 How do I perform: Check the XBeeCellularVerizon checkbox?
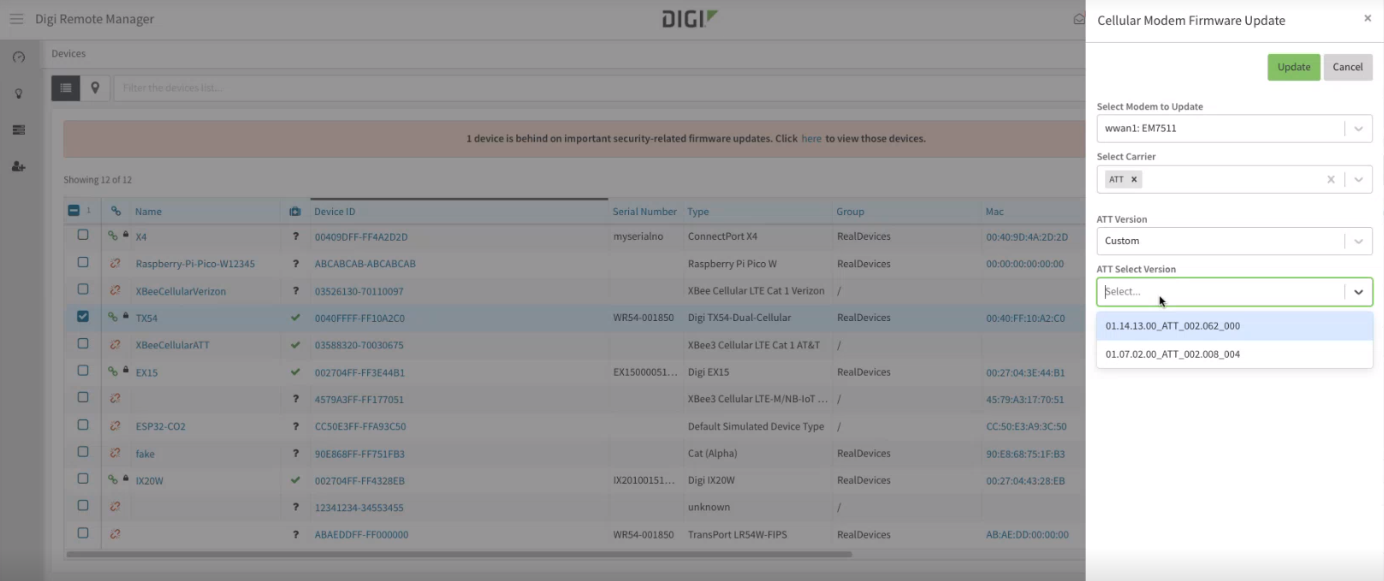83,289
